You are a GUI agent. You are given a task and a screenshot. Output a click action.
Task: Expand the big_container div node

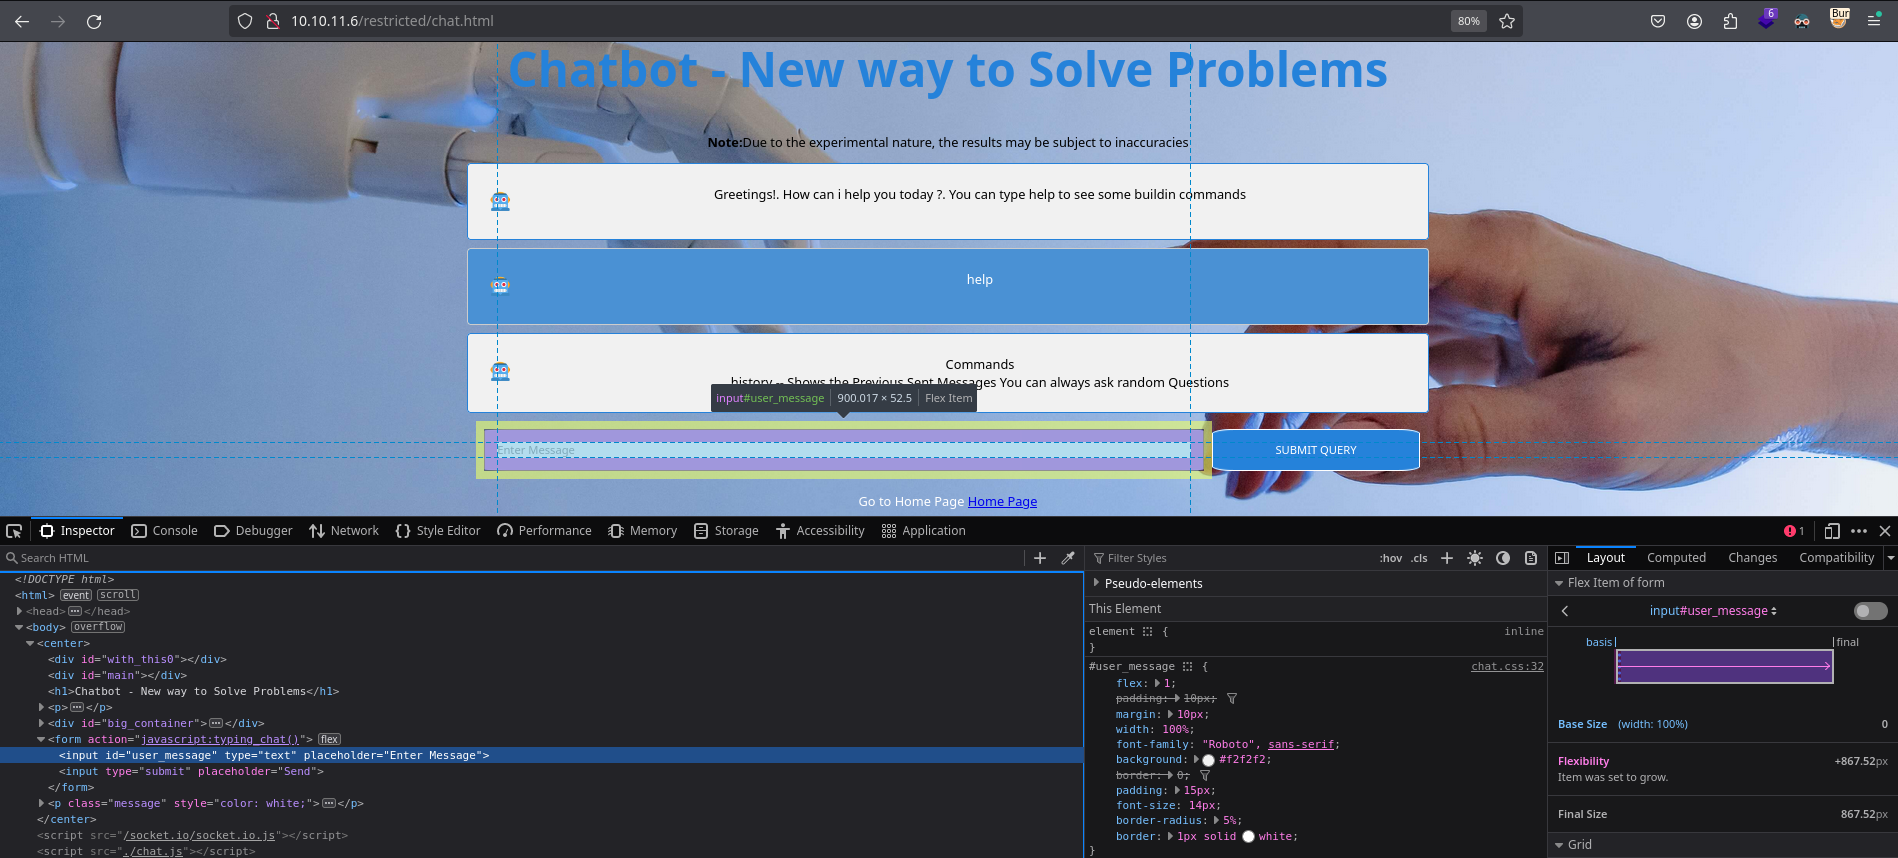41,723
